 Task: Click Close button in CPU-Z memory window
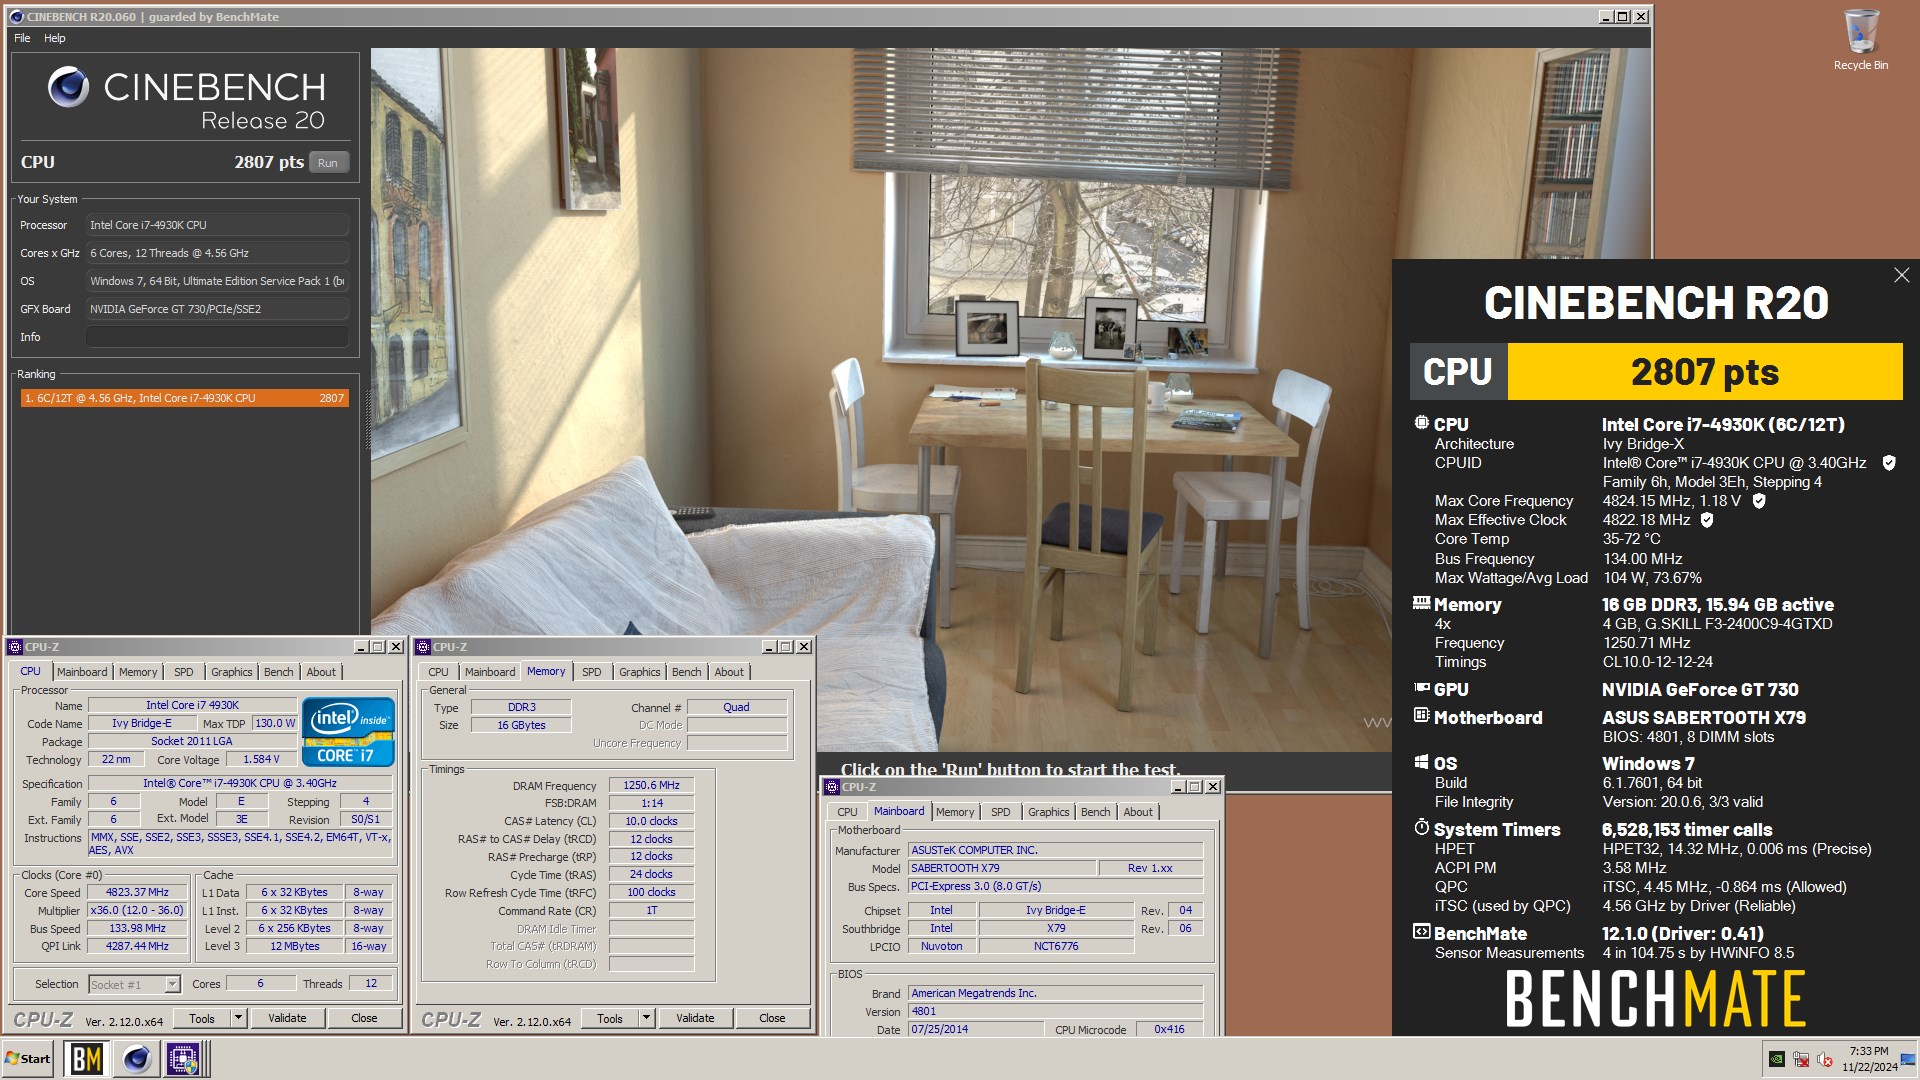pos(772,1018)
